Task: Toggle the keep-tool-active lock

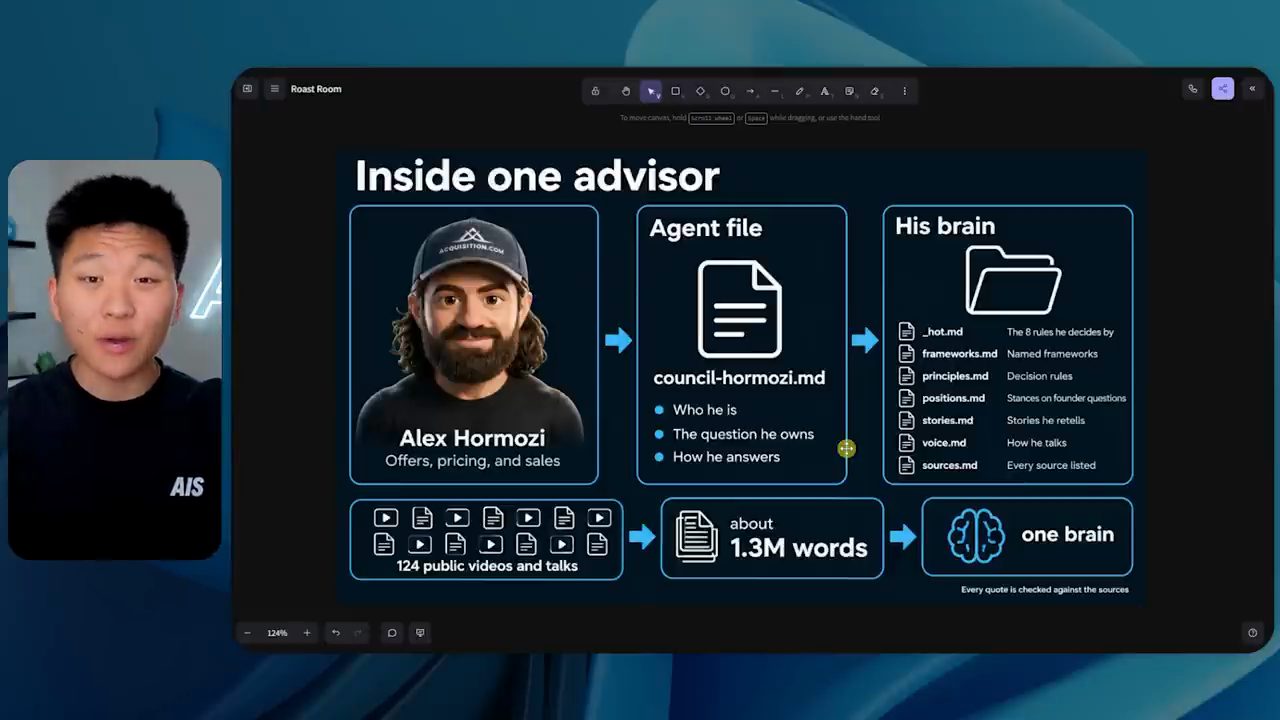Action: (595, 91)
